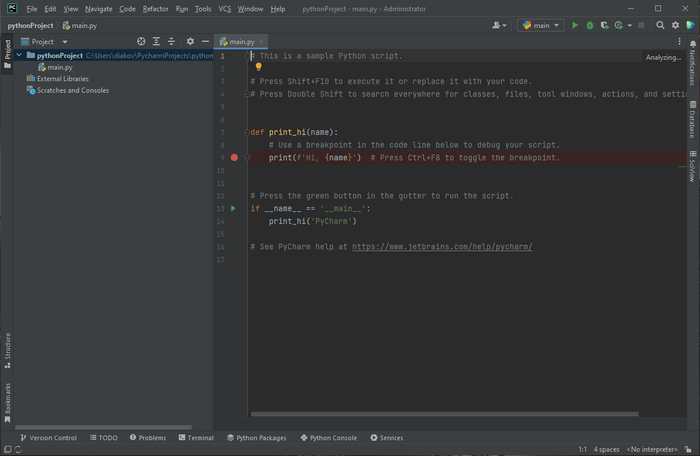
Task: Toggle the breakpoint on line 9
Action: 234,158
